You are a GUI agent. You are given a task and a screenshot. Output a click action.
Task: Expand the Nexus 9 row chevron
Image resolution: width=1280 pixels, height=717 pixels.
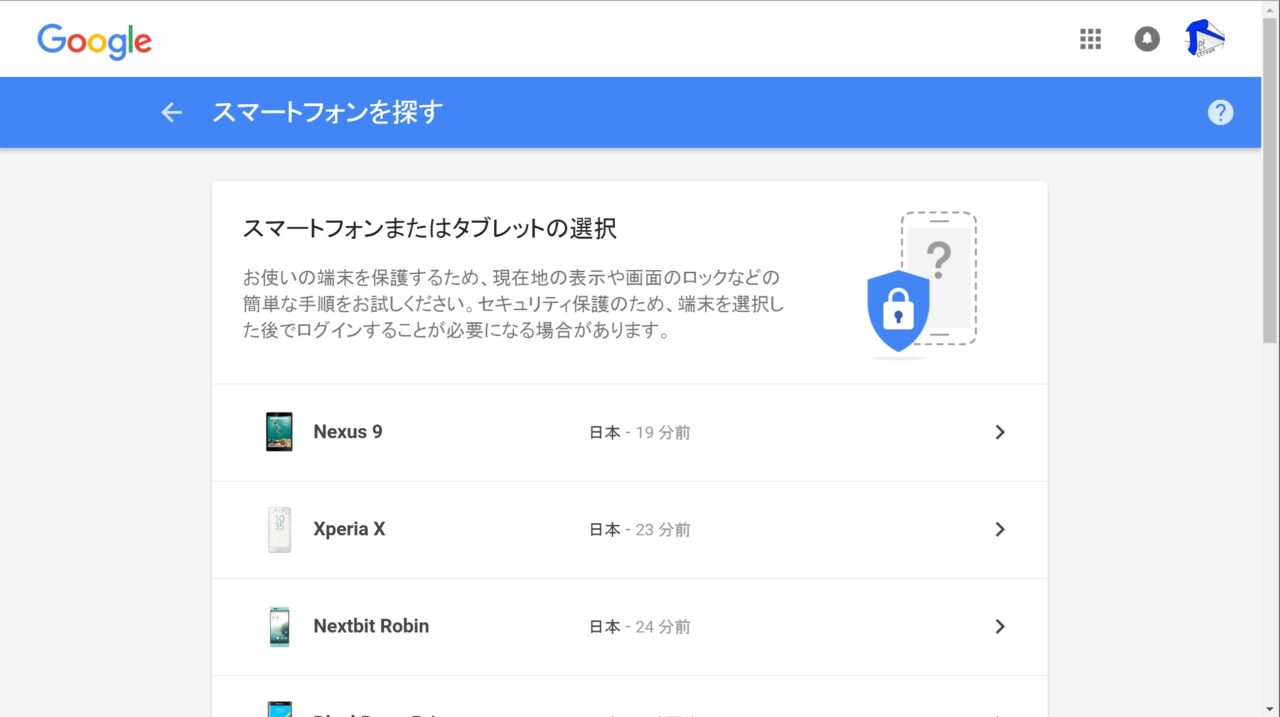999,432
